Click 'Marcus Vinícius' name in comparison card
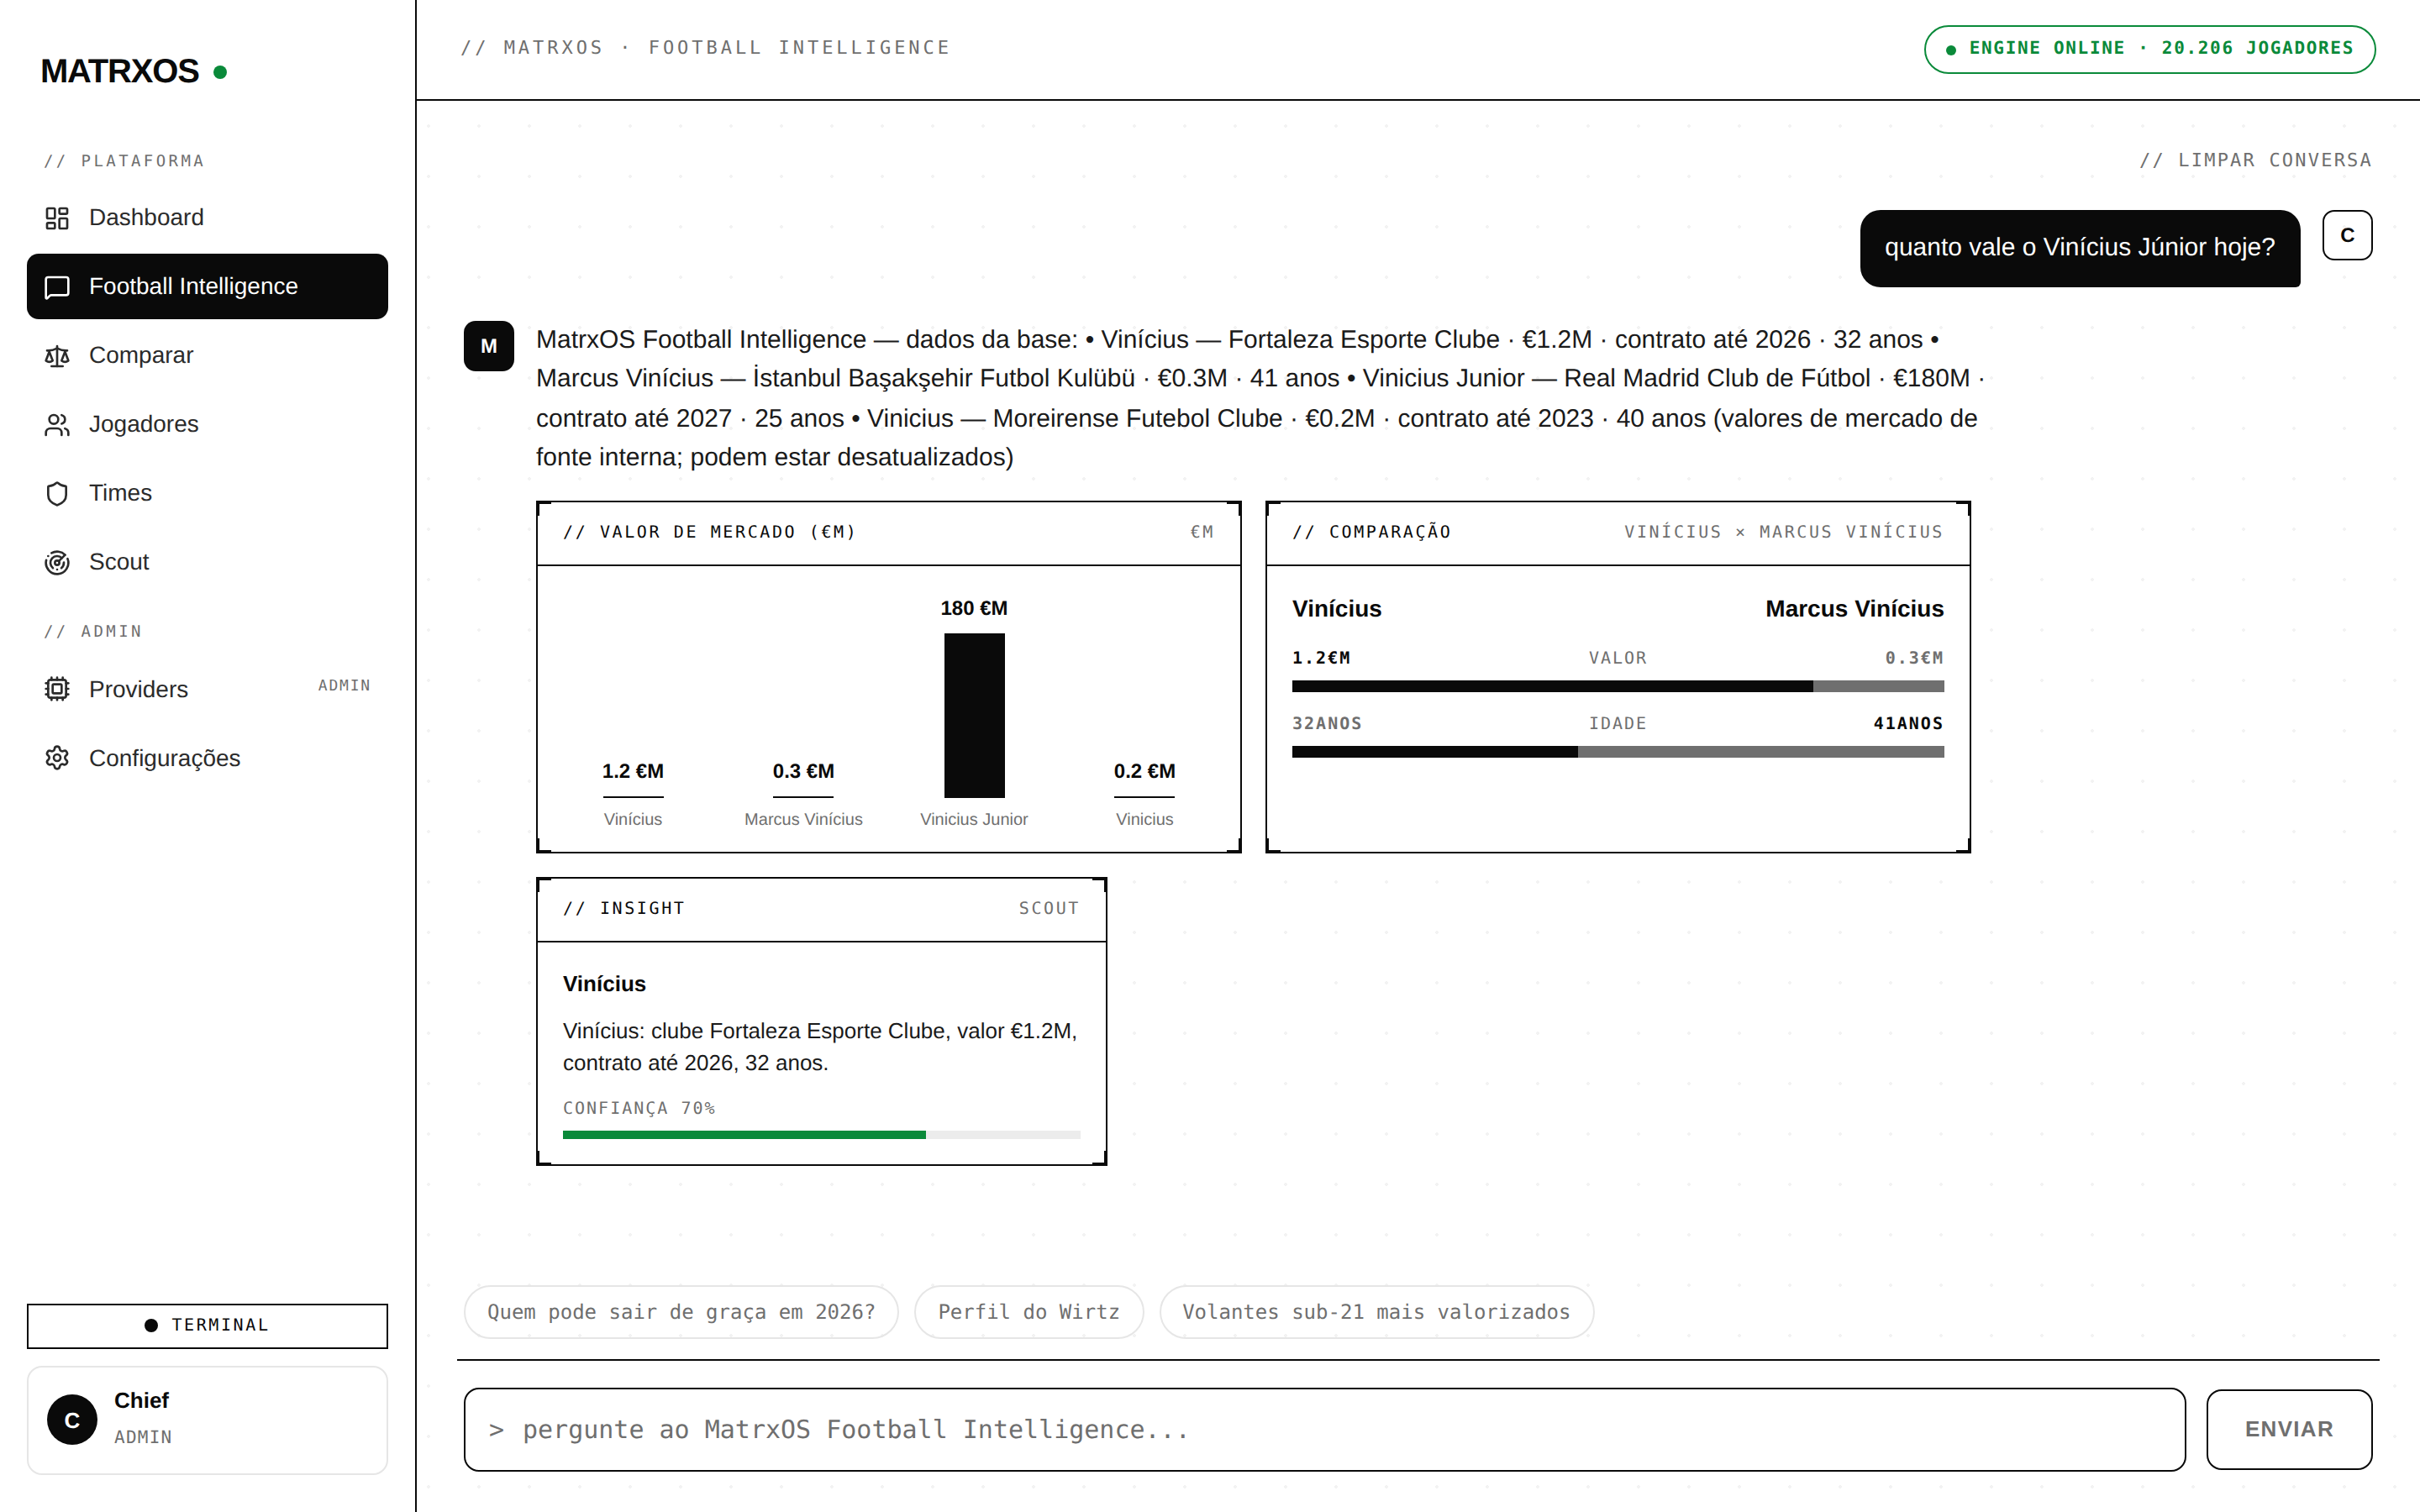 pos(1854,609)
